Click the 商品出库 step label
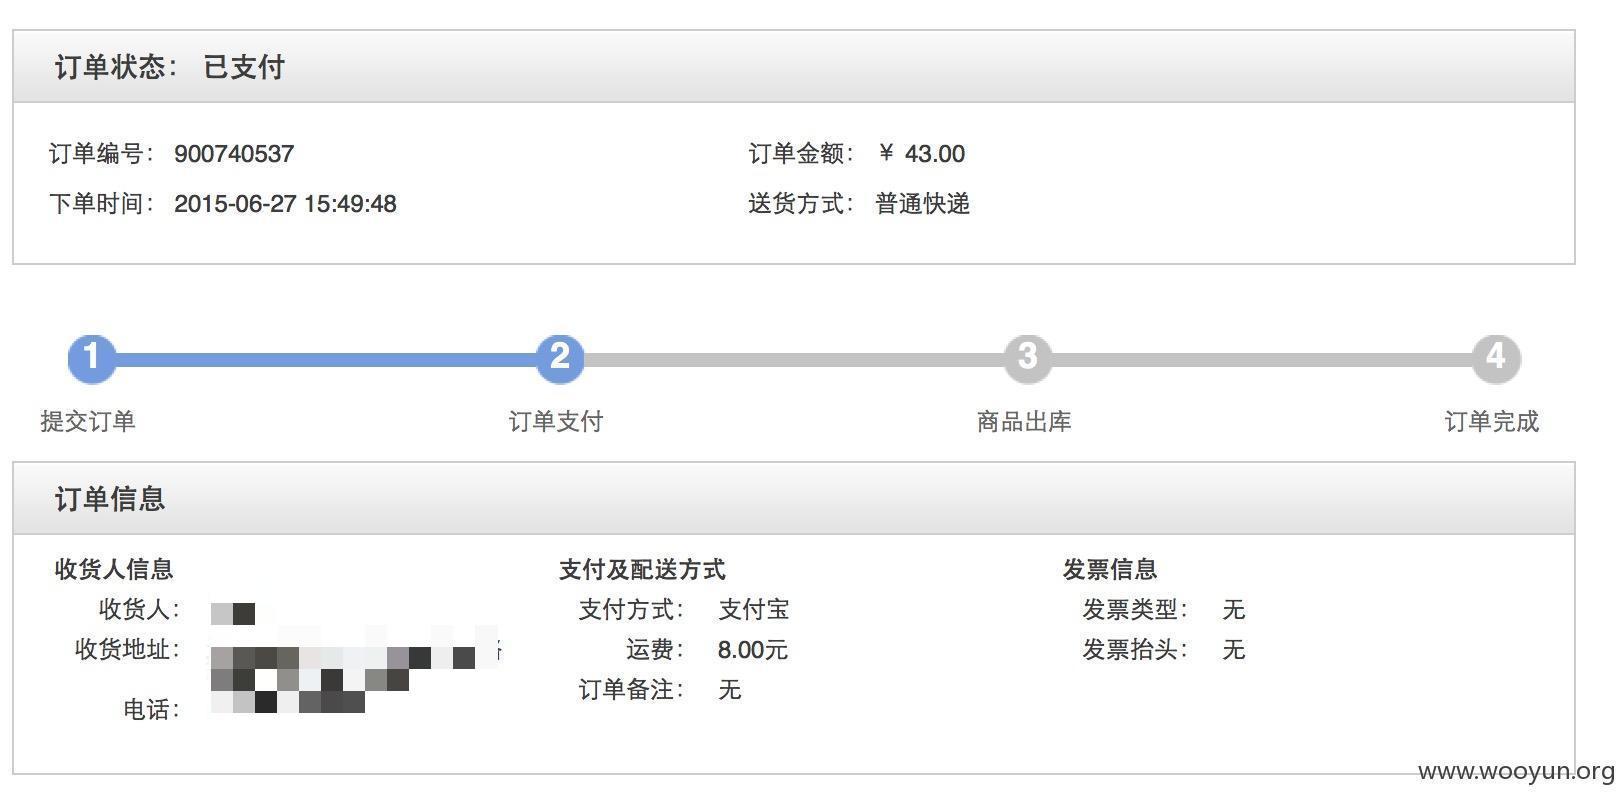This screenshot has width=1624, height=800. coord(1024,421)
